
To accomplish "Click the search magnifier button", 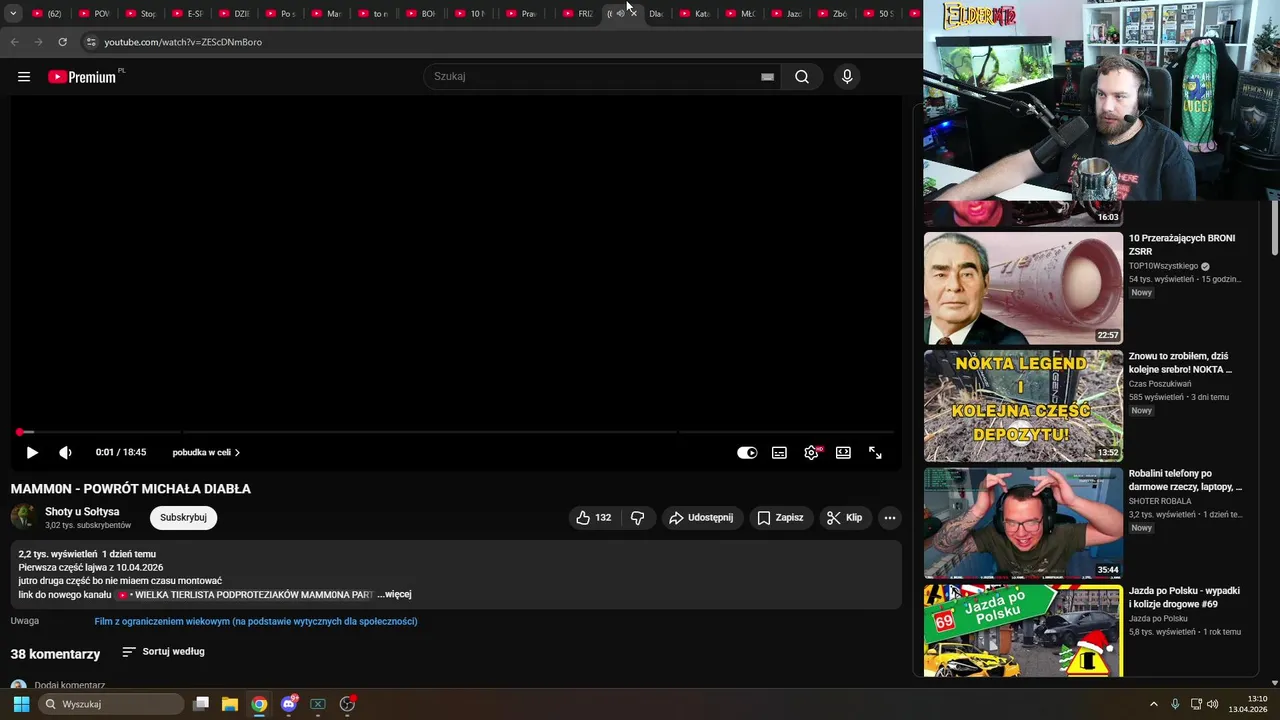I will [x=802, y=77].
